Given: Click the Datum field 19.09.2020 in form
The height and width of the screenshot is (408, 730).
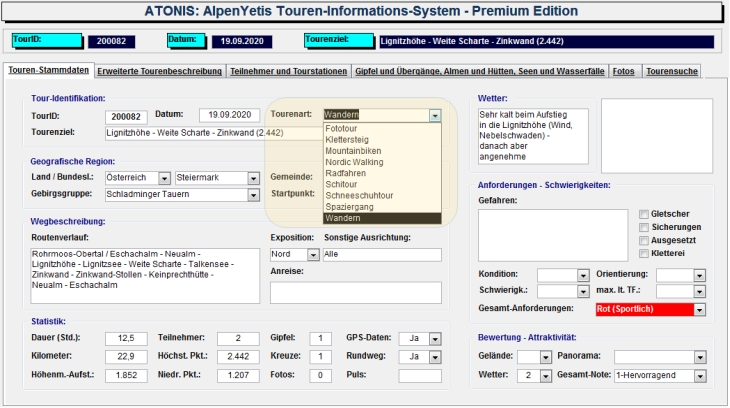Looking at the screenshot, I should (x=230, y=115).
